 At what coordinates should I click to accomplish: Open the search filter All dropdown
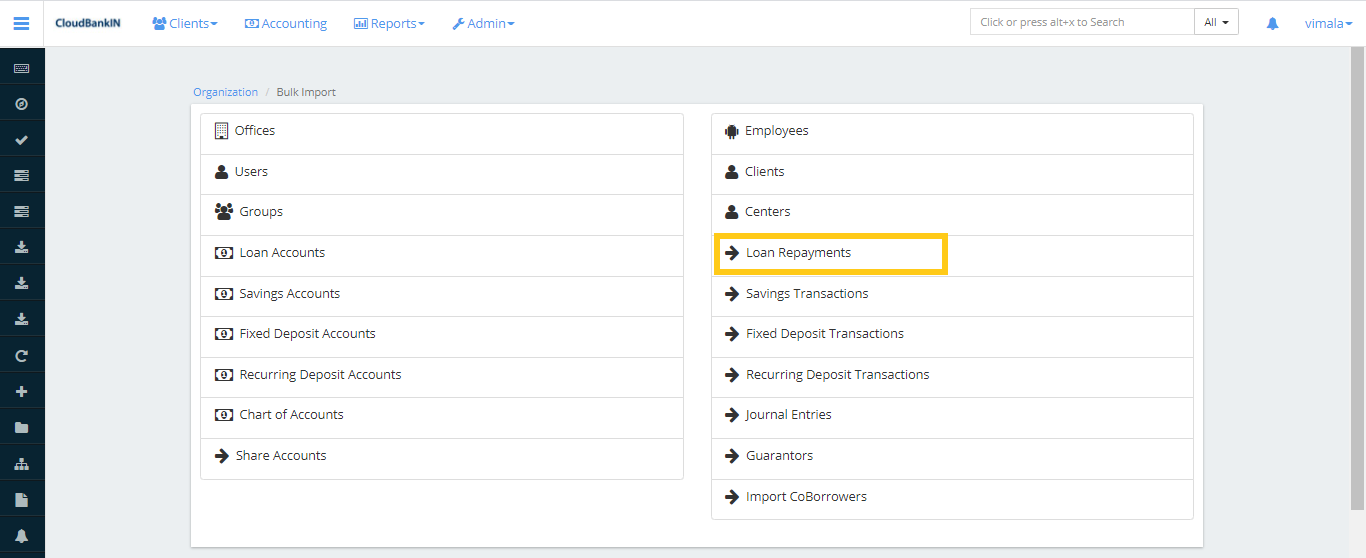click(1216, 22)
